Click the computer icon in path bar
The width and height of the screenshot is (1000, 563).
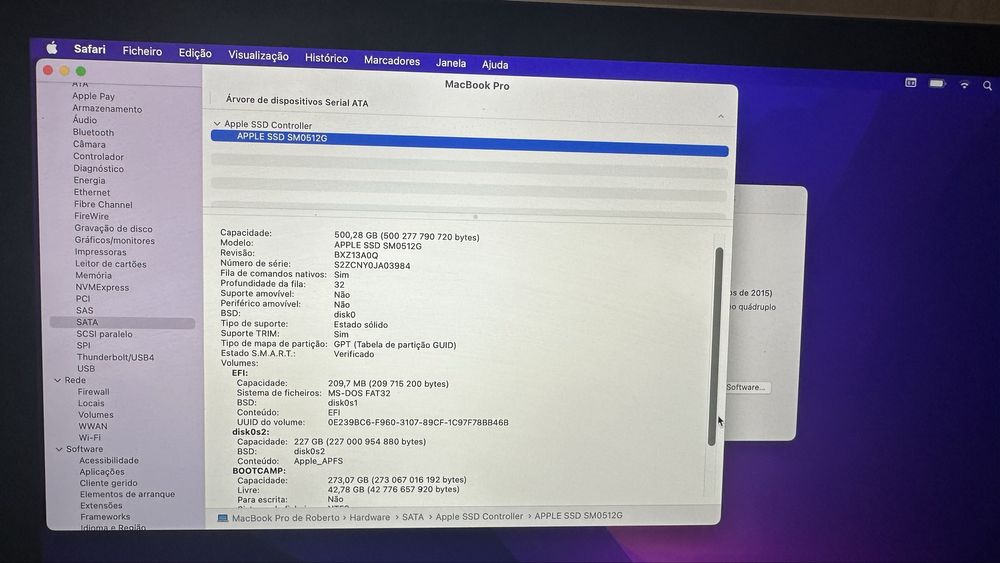(223, 518)
